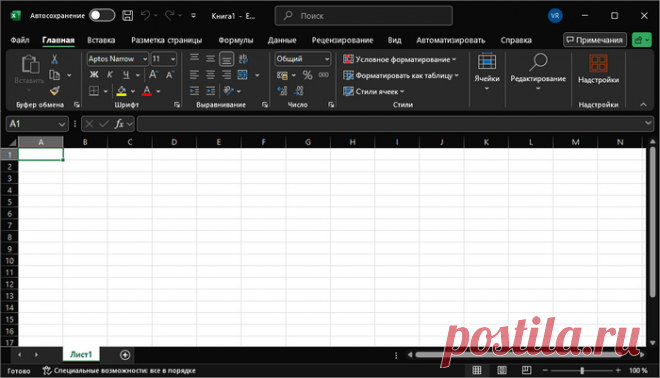Click the Orientation text angle icon
Viewport: 660px width, 378px height.
(229, 91)
